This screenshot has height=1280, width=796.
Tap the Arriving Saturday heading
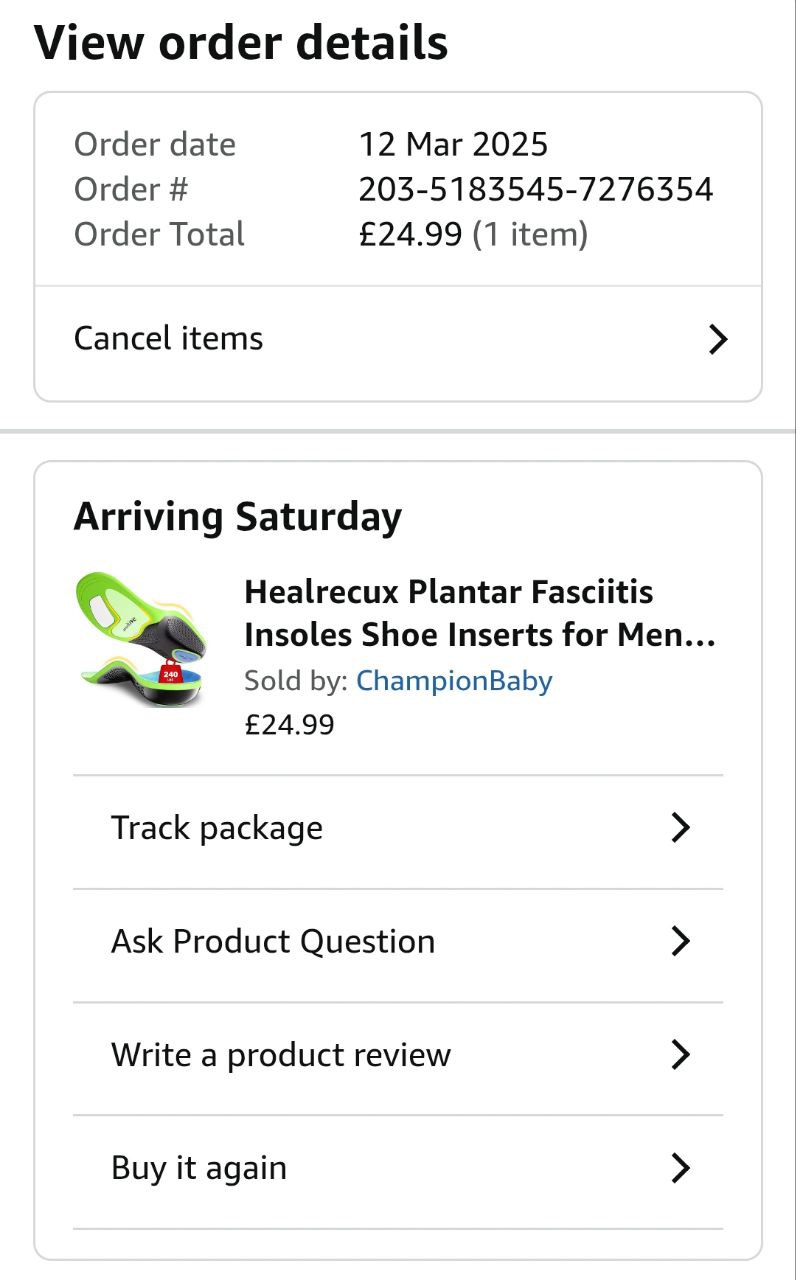click(x=238, y=517)
